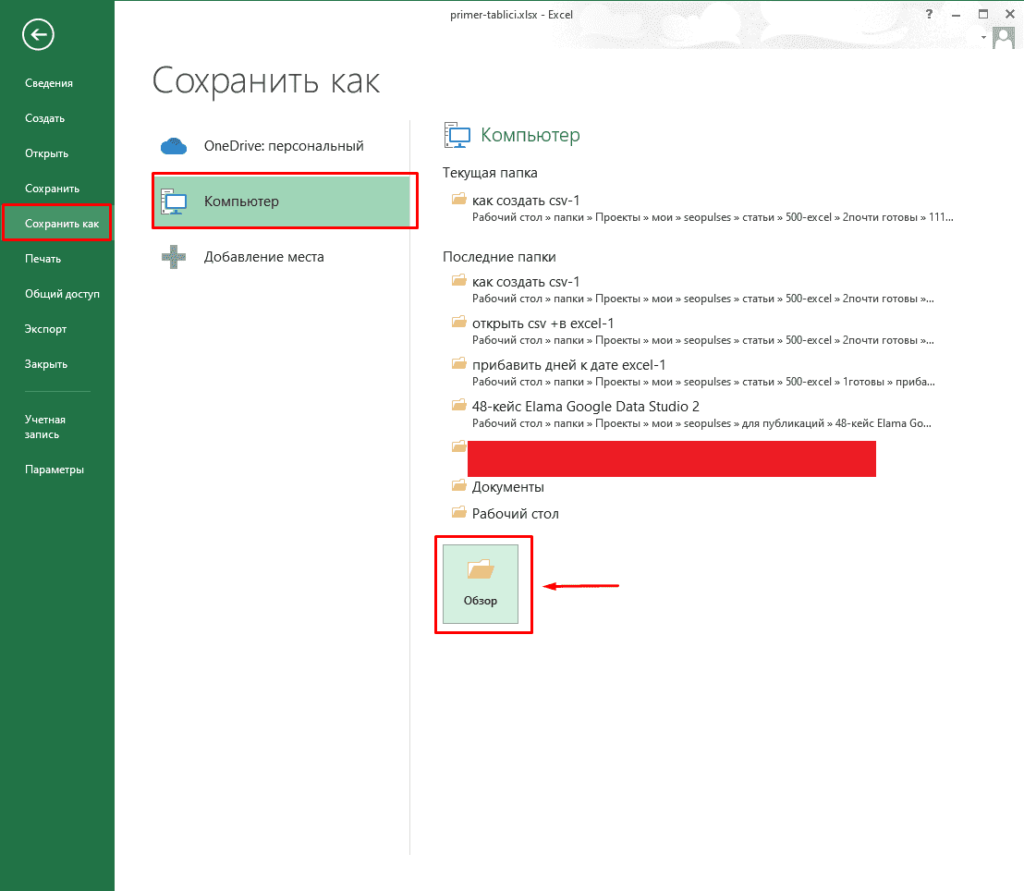1024x891 pixels.
Task: Click the back arrow circle icon
Action: click(38, 35)
